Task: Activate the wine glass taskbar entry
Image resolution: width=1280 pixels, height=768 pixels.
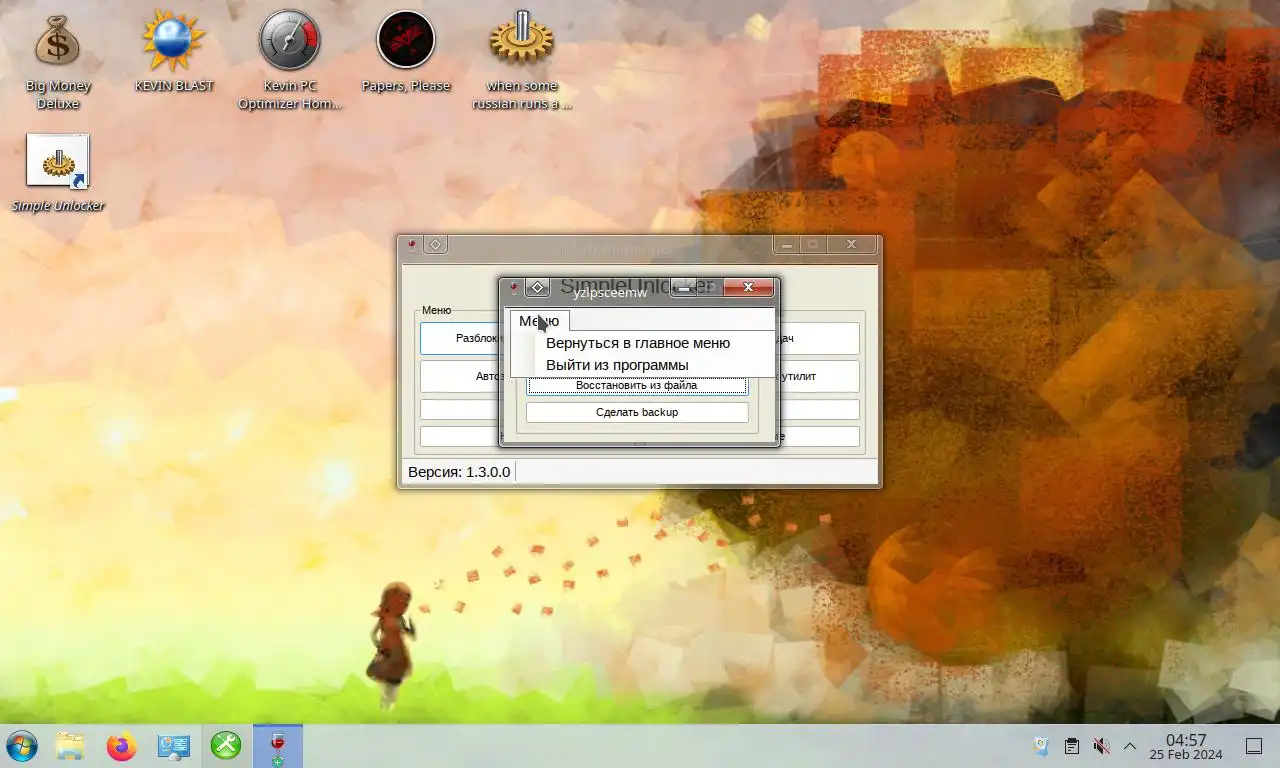Action: tap(278, 746)
